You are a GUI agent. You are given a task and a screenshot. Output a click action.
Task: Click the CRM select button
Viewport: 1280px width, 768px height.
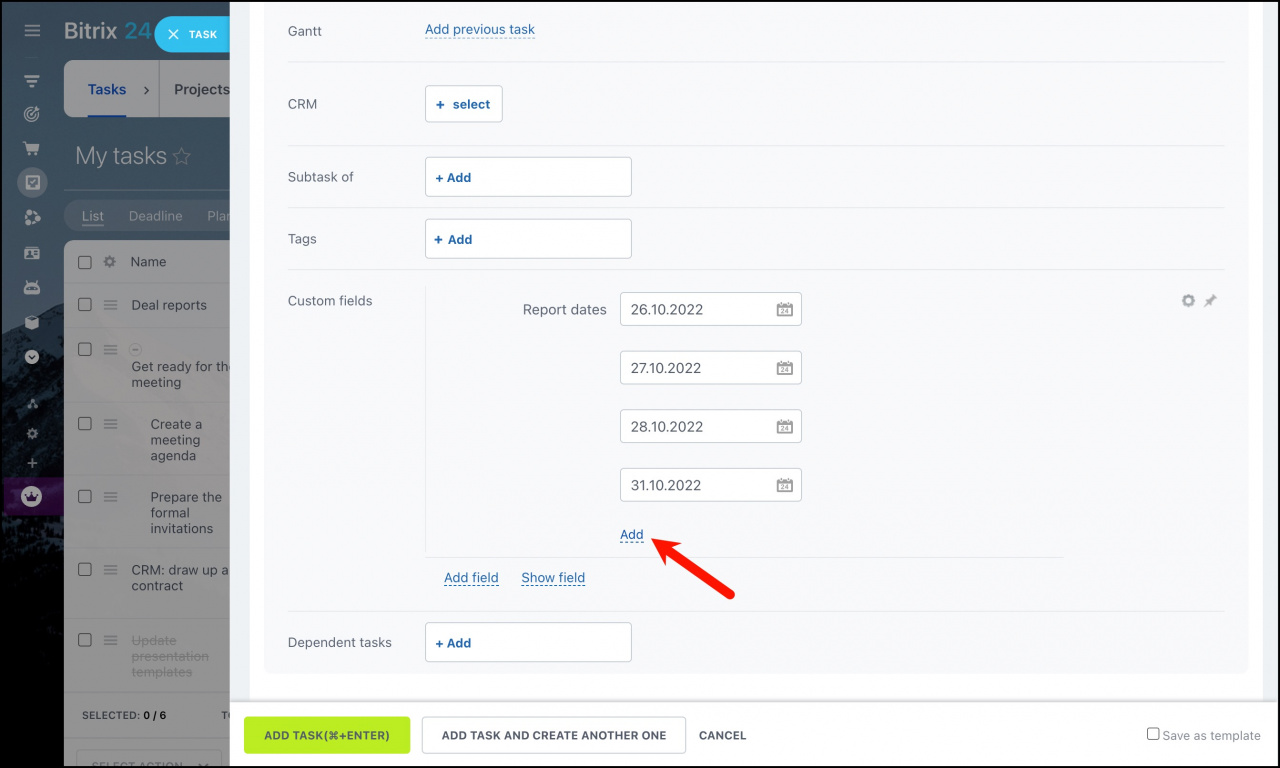[464, 104]
